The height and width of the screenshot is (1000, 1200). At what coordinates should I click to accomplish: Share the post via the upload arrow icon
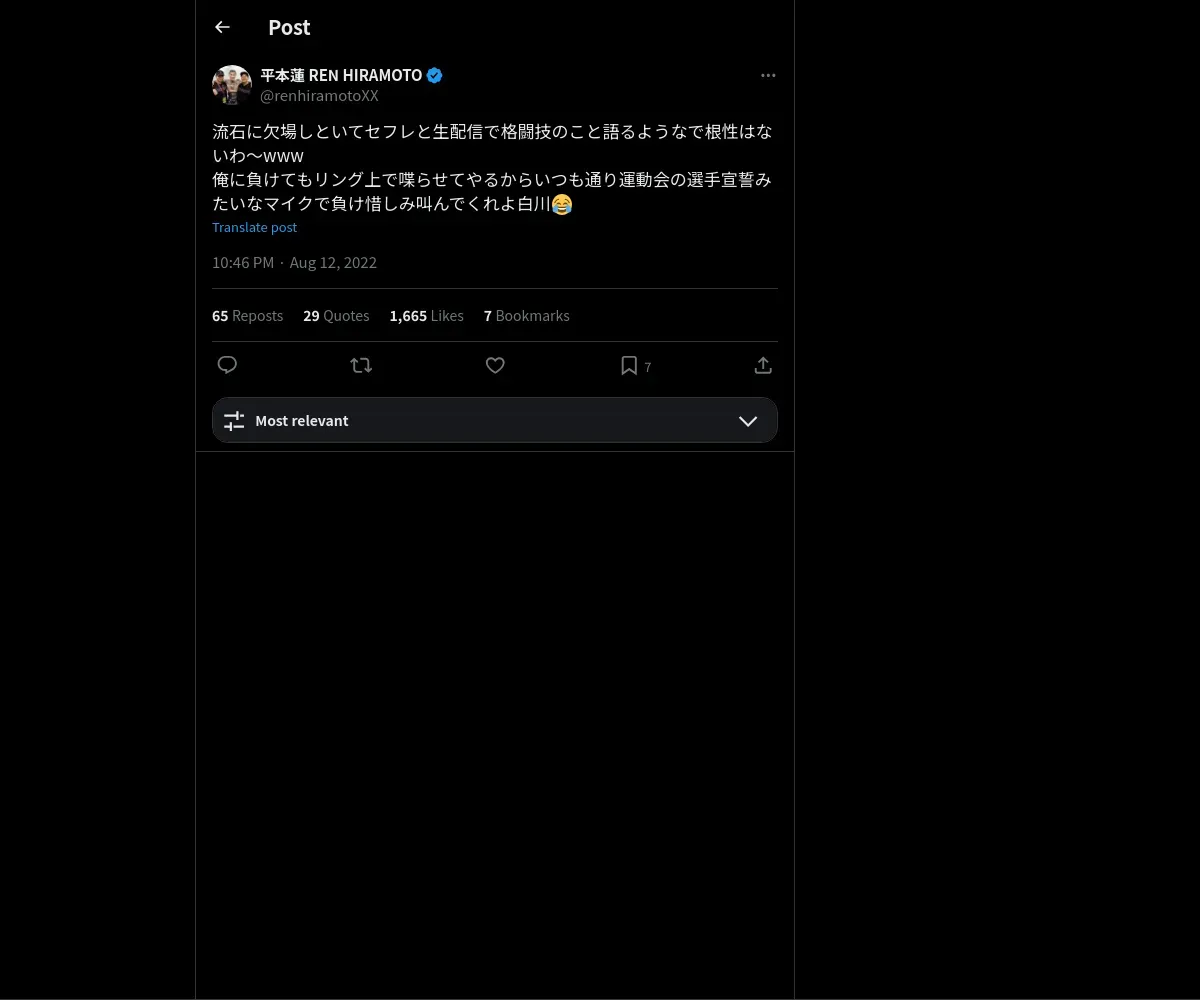(x=763, y=365)
